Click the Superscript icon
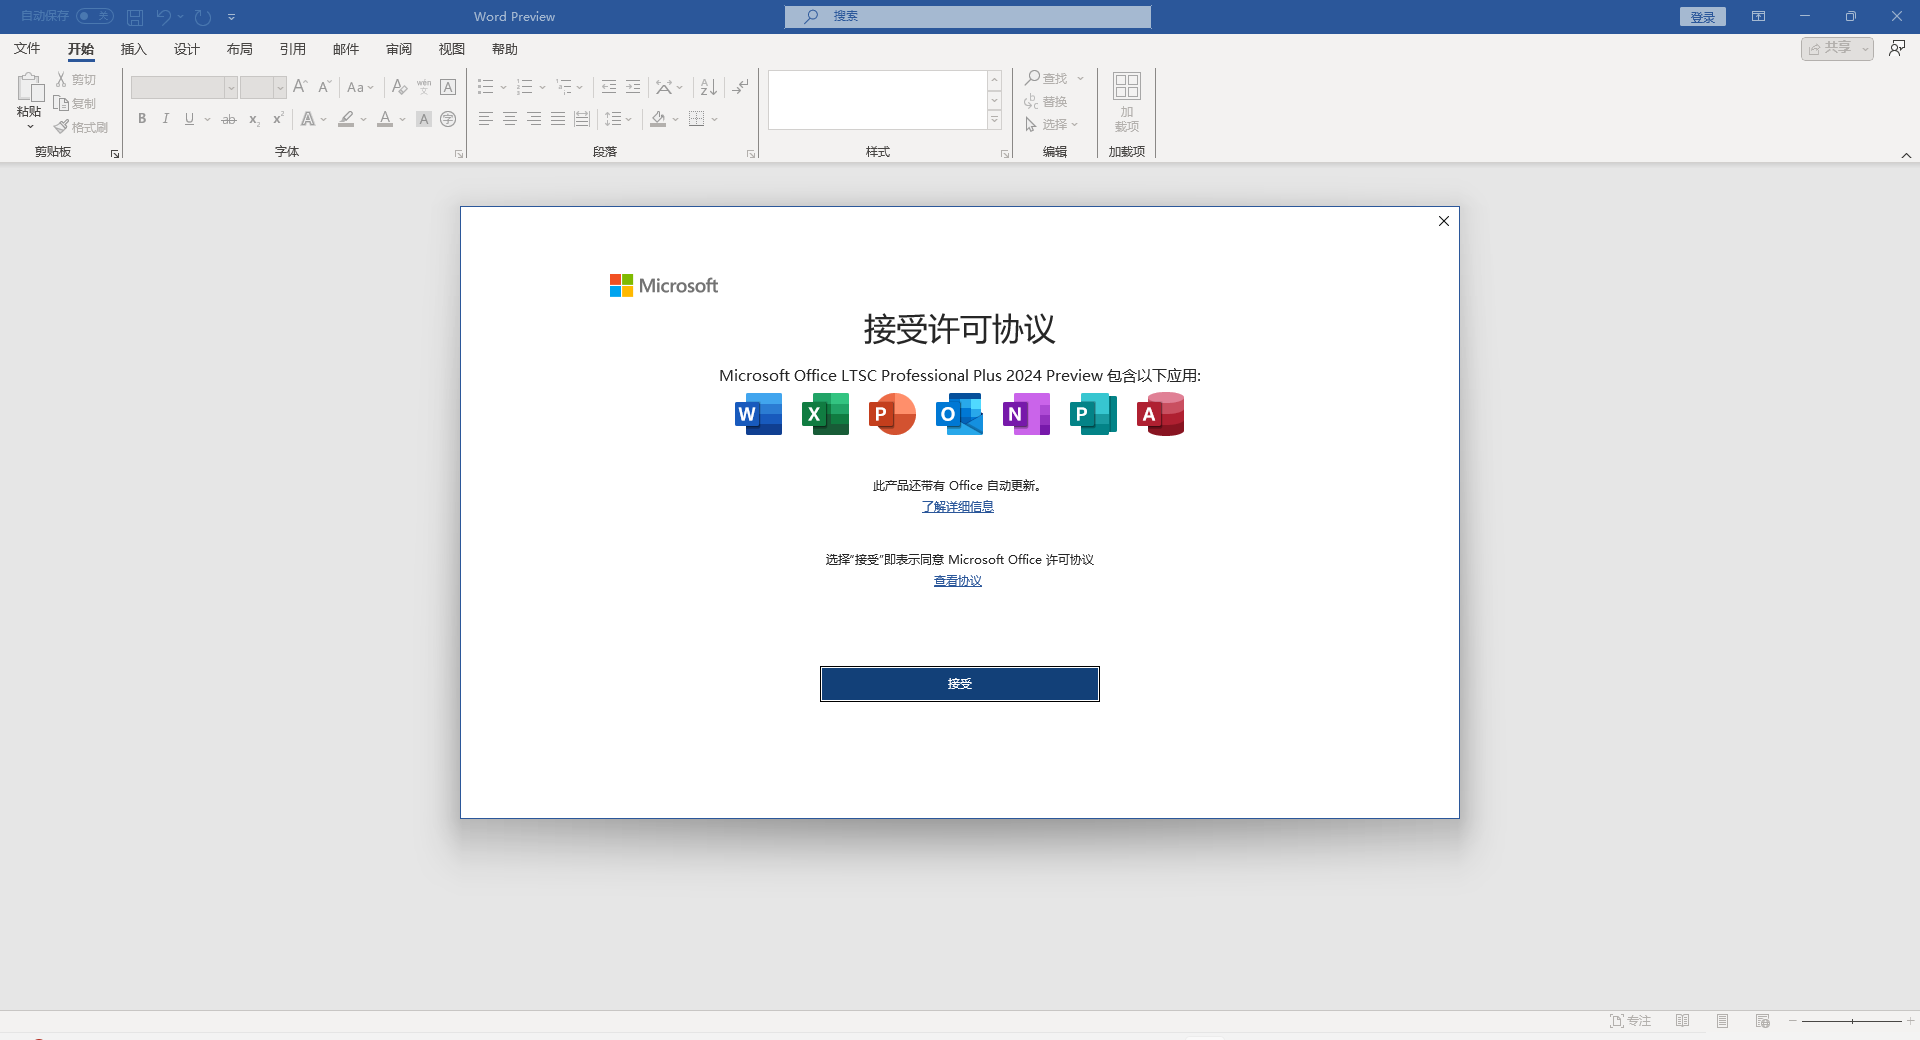 277,119
